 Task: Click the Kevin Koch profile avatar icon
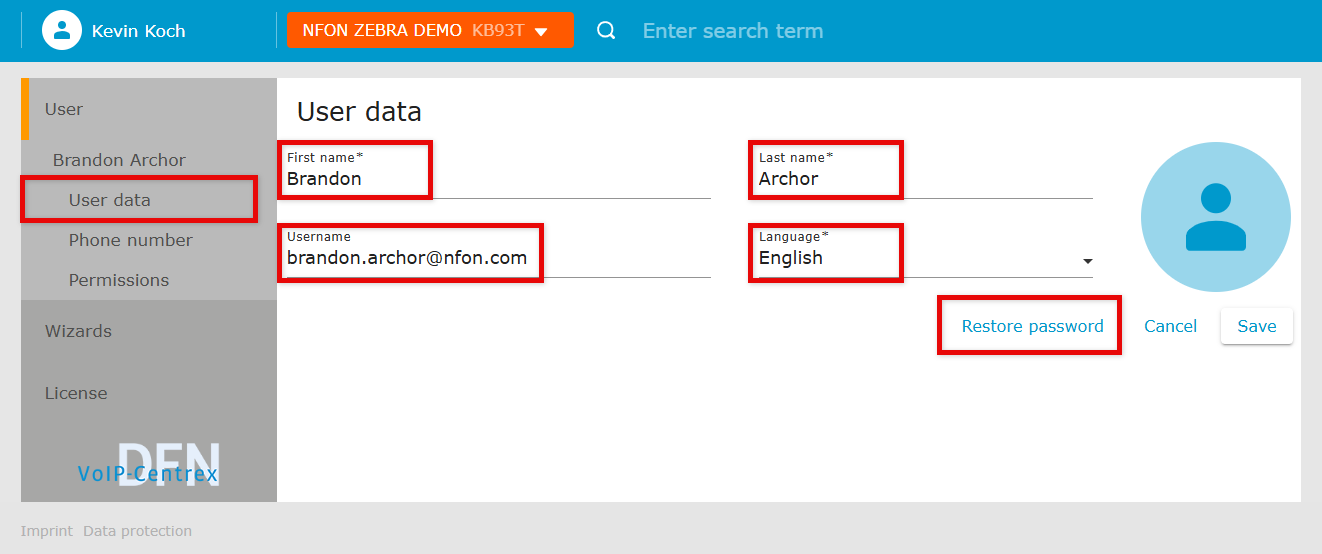coord(61,30)
